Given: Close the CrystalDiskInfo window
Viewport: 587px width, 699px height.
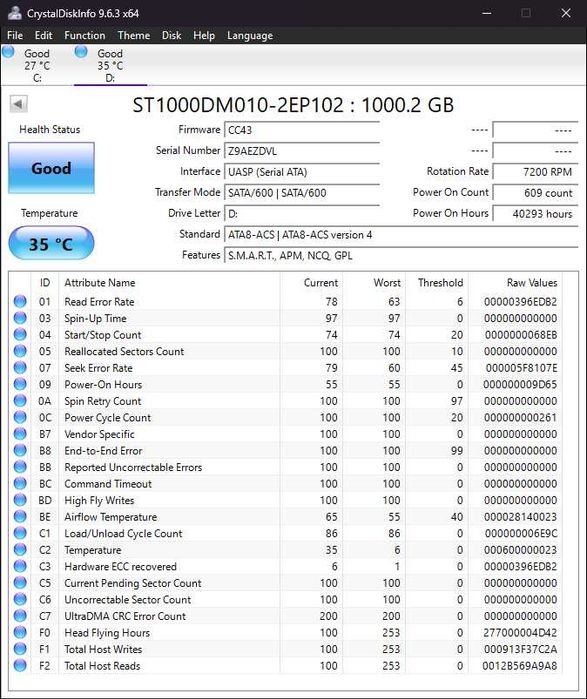Looking at the screenshot, I should pyautogui.click(x=566, y=13).
